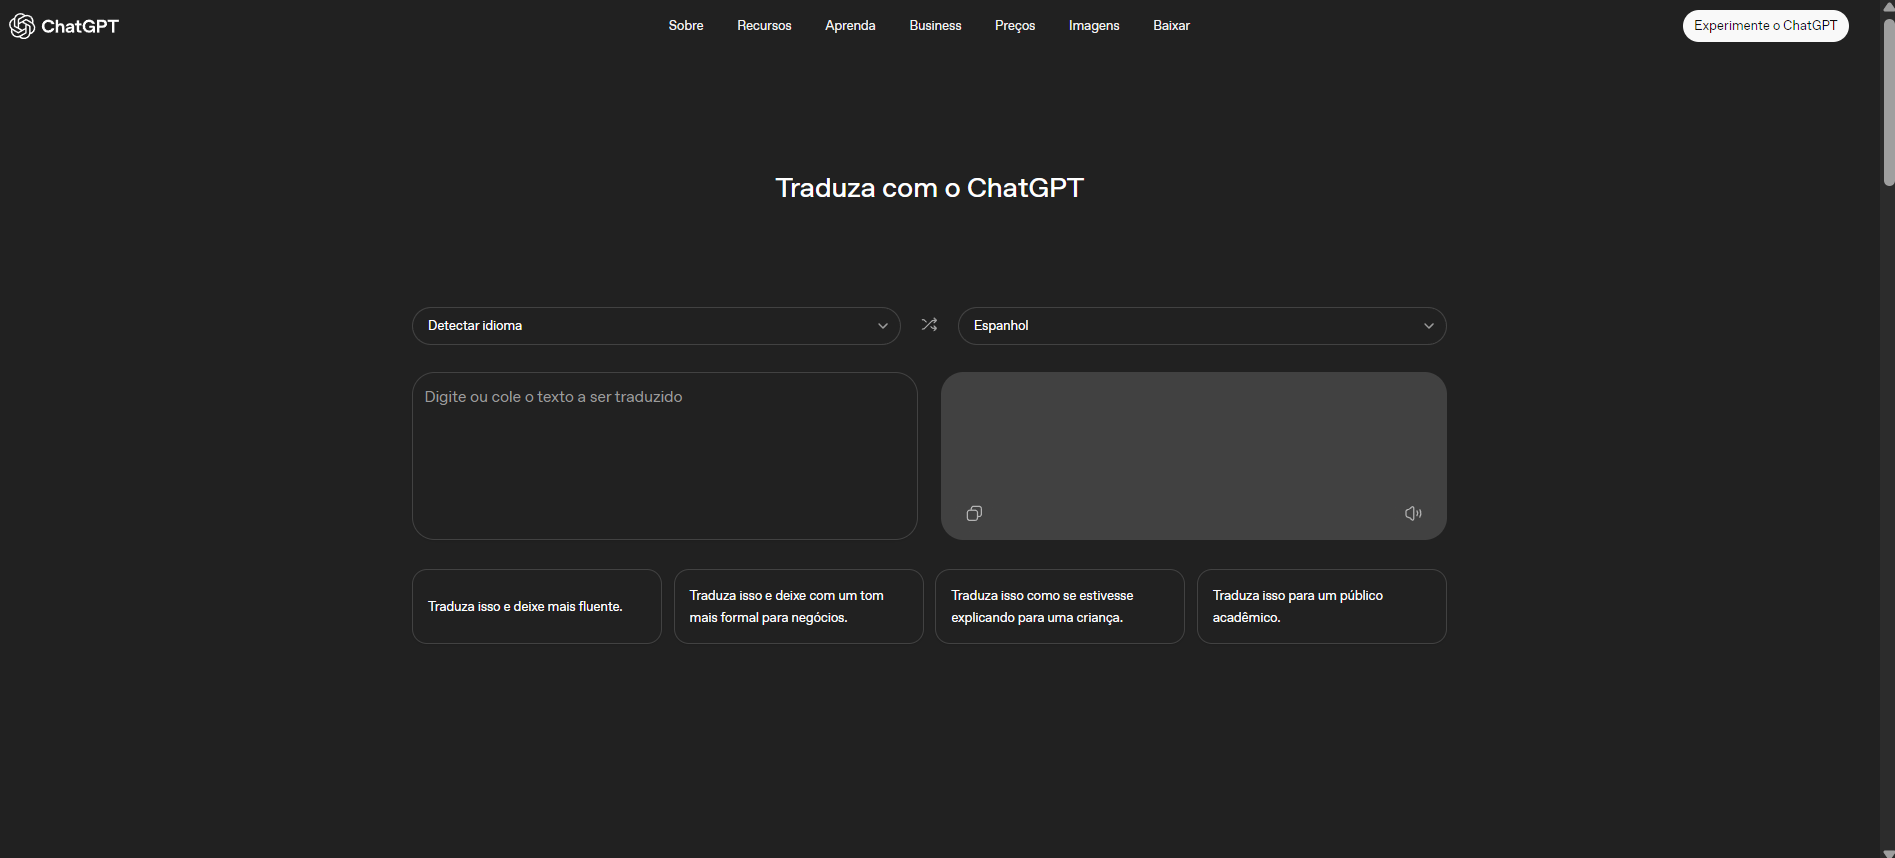Select the academic audience translation suggestion
This screenshot has height=858, width=1895.
tap(1321, 607)
